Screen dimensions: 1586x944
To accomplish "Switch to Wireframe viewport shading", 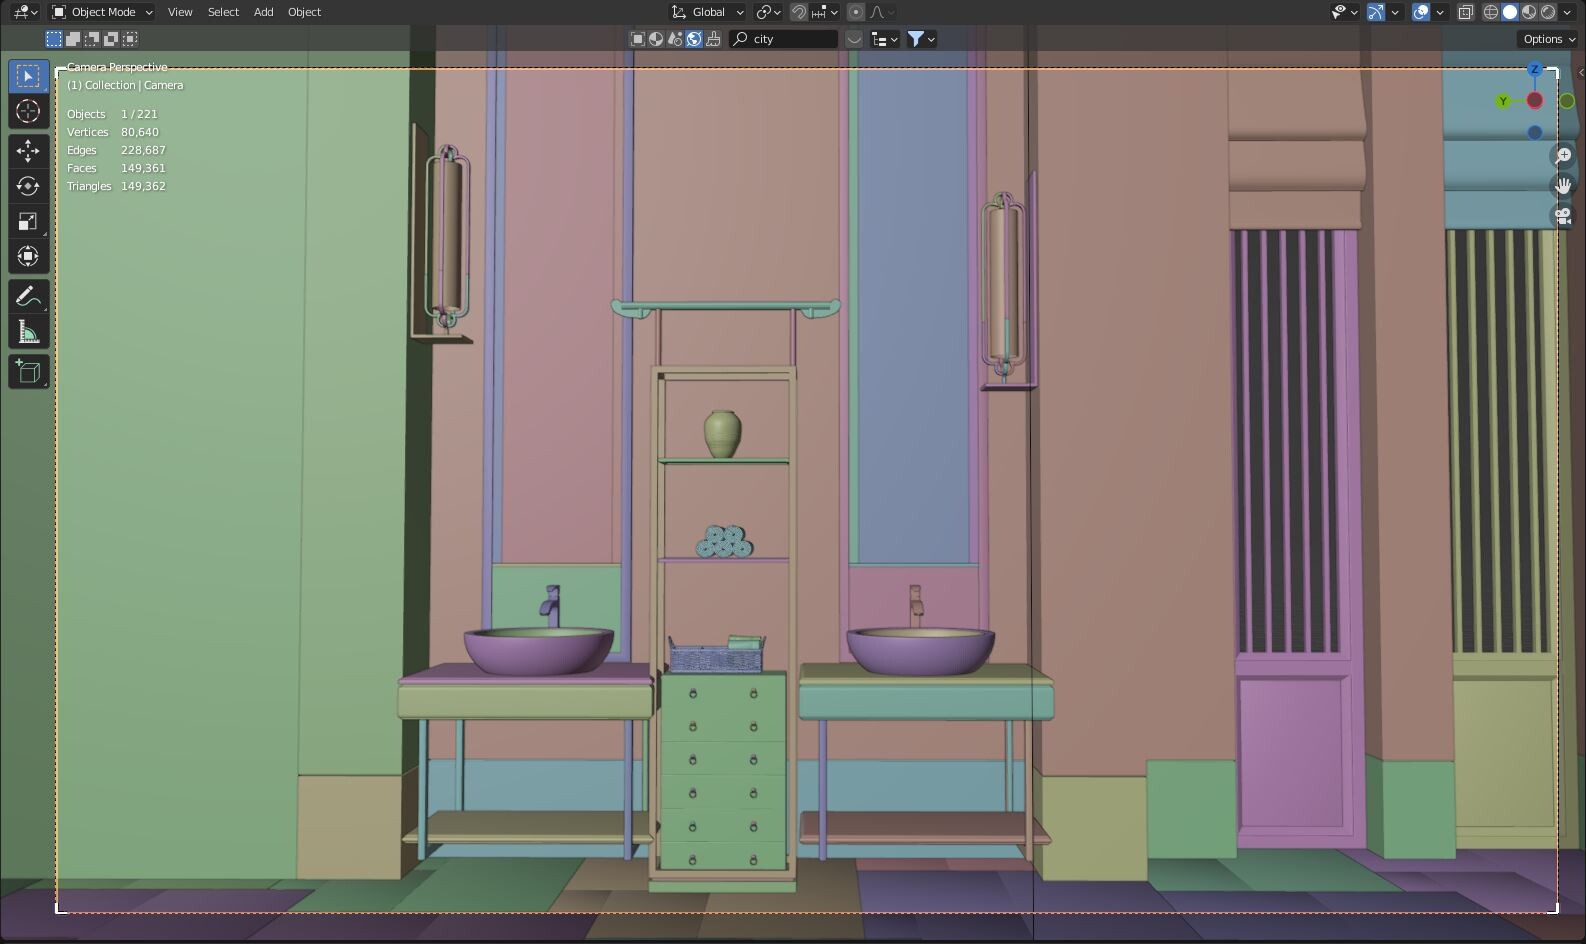I will coord(1491,12).
